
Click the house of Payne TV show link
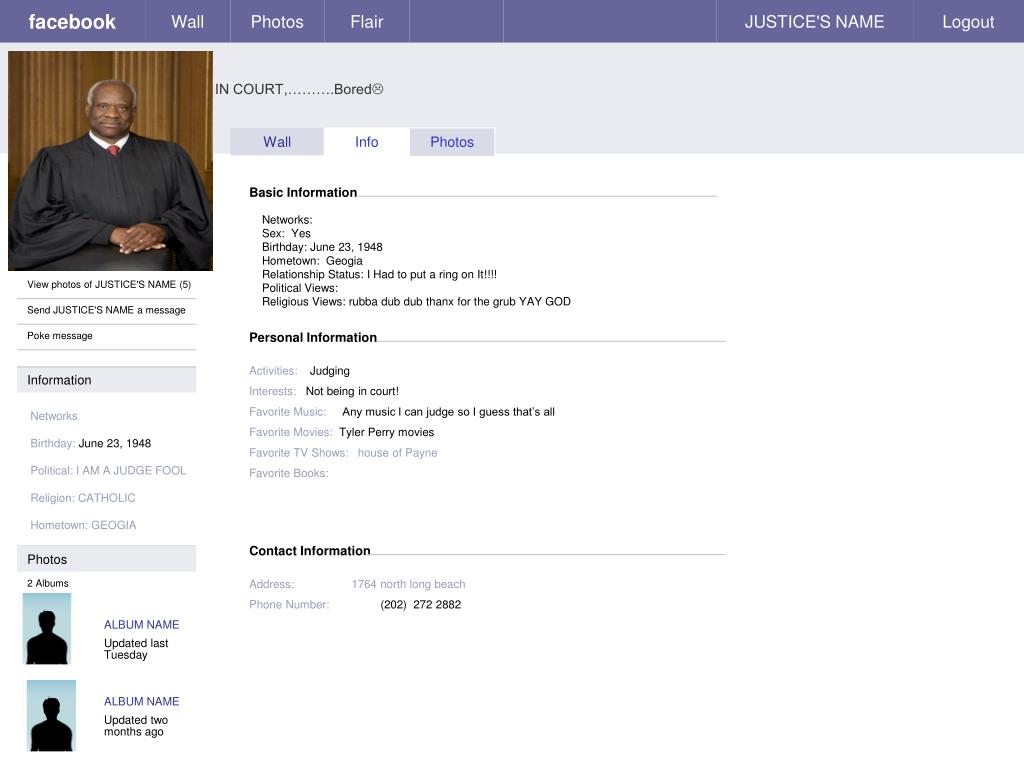[397, 453]
